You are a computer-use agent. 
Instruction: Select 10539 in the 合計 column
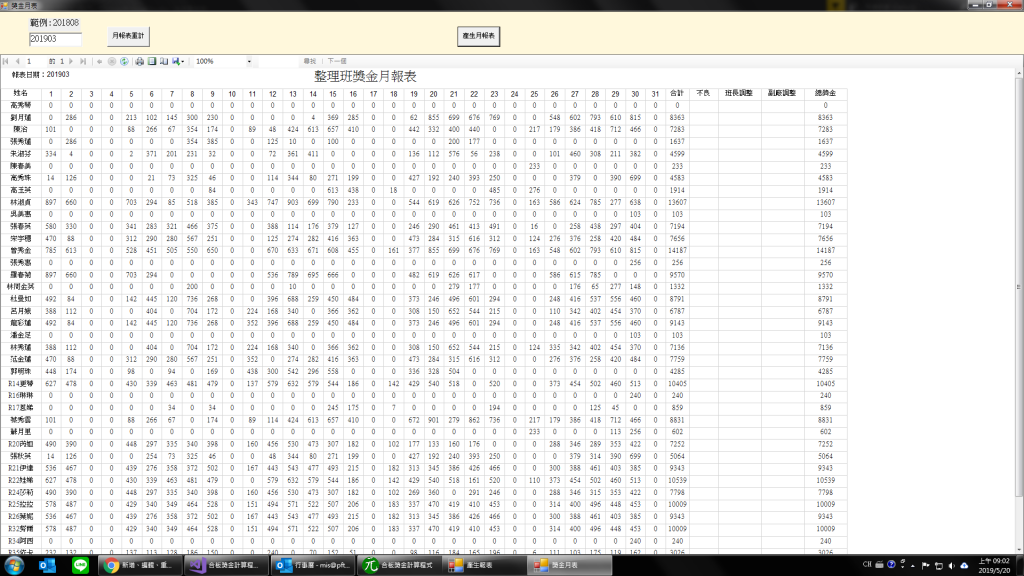pyautogui.click(x=677, y=481)
